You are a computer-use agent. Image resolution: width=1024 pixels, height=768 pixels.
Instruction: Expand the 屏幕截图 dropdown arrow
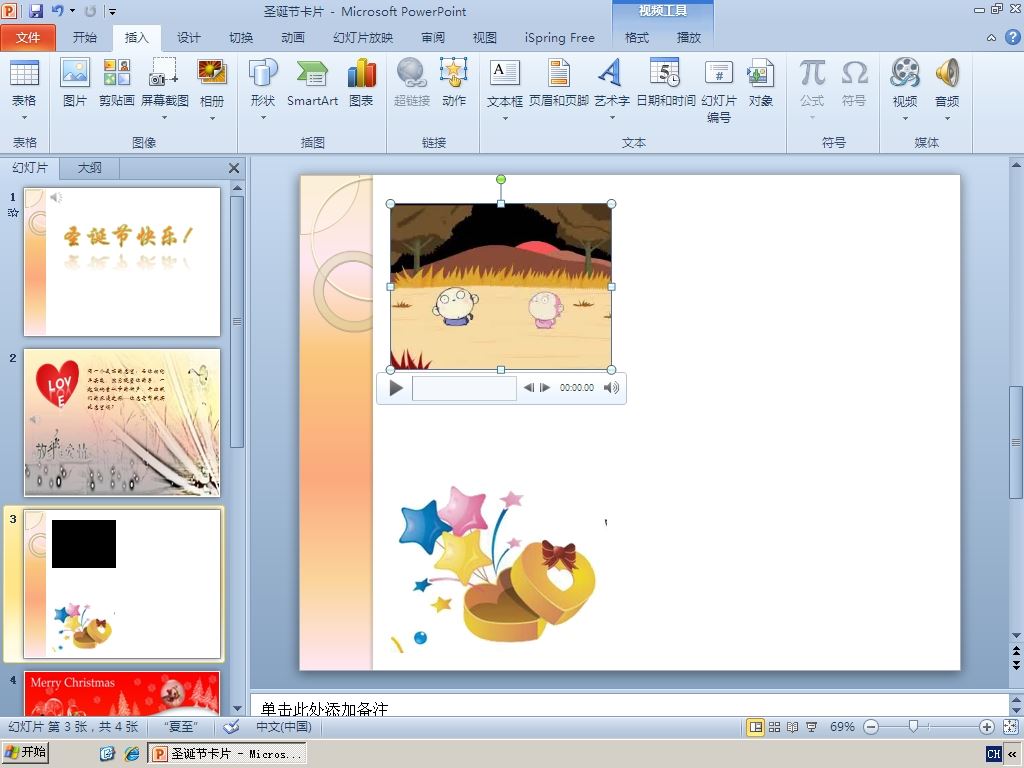pos(164,118)
